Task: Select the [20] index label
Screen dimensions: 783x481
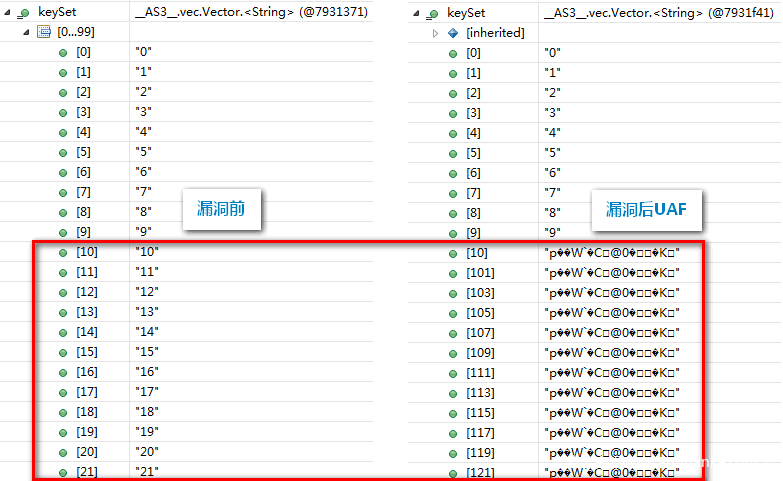Action: click(87, 452)
